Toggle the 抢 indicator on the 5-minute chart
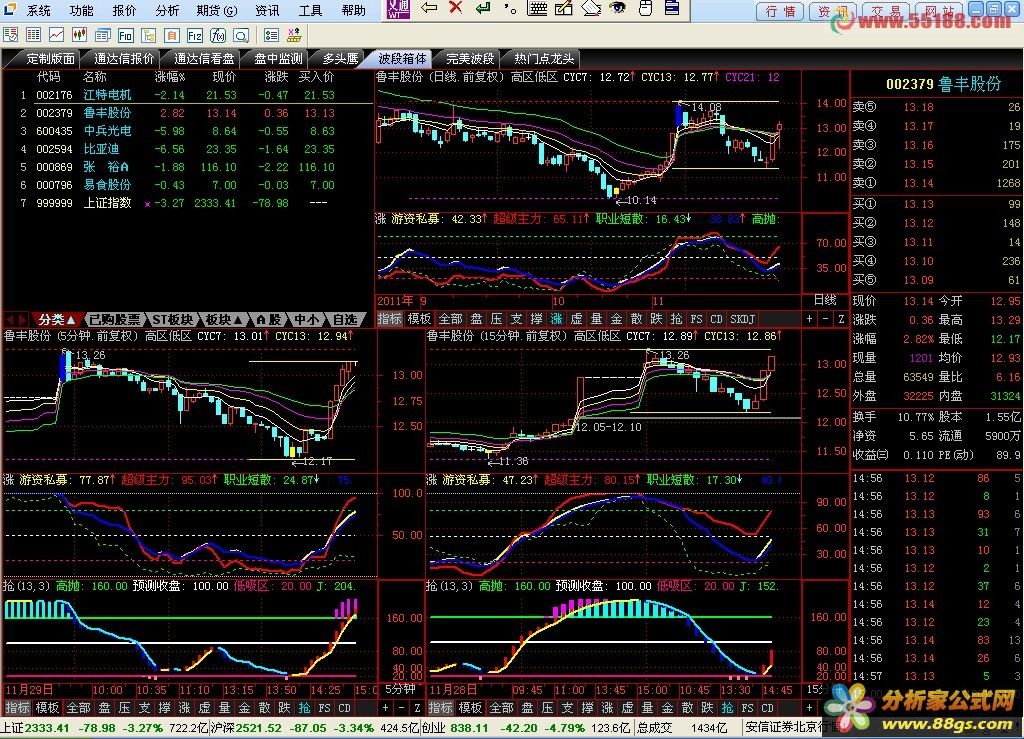Image resolution: width=1024 pixels, height=739 pixels. pyautogui.click(x=304, y=708)
